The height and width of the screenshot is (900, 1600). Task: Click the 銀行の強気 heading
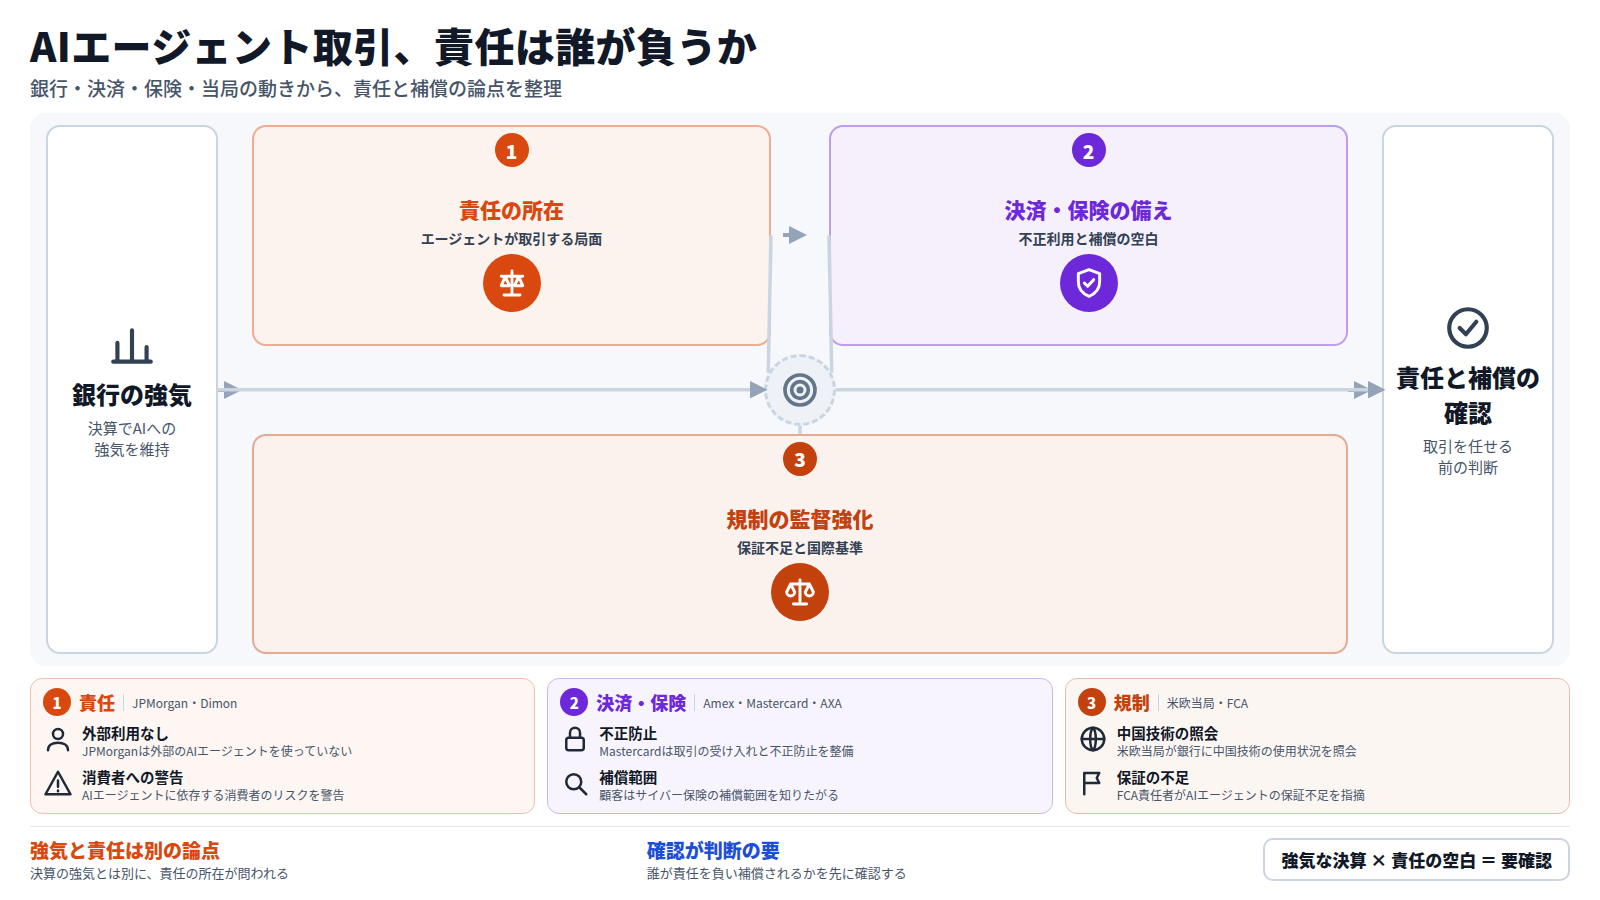tap(132, 396)
